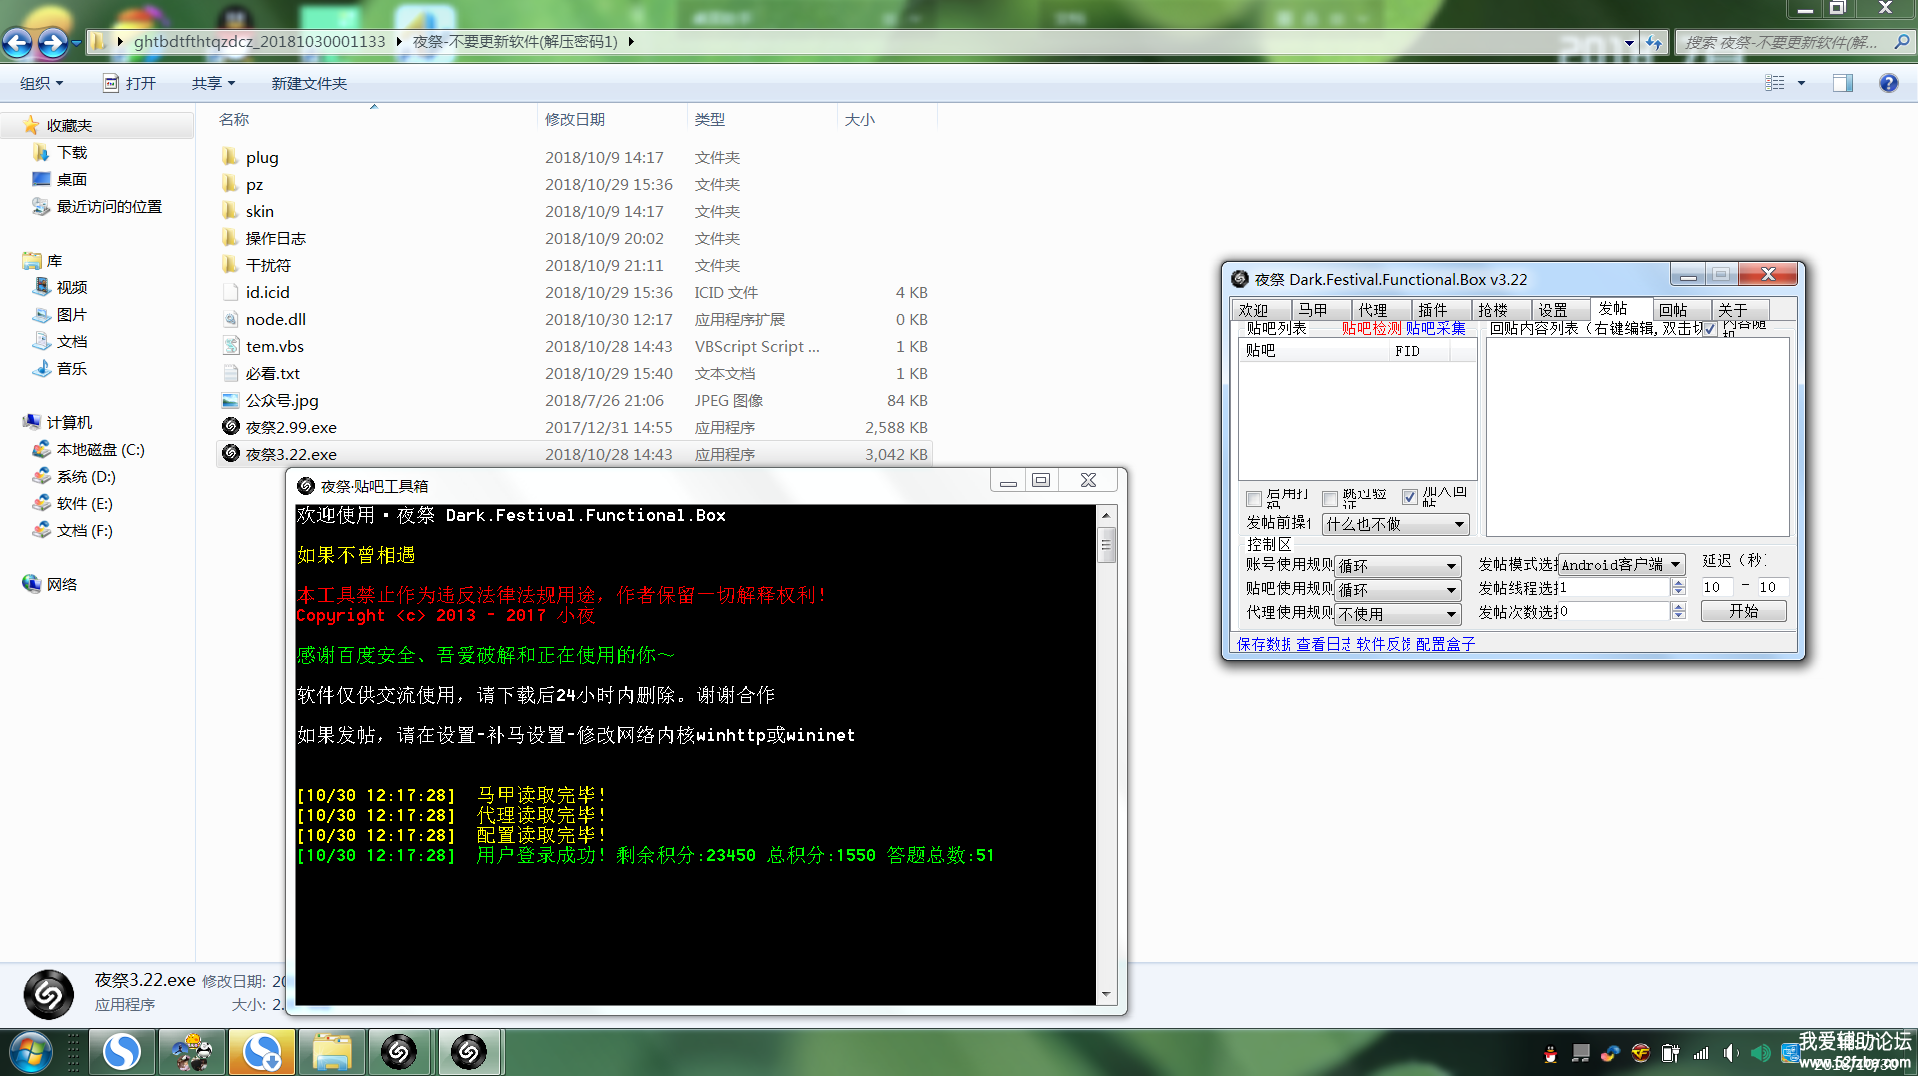1918x1076 pixels.
Task: Open the 发帖前操作 dropdown
Action: point(1396,524)
